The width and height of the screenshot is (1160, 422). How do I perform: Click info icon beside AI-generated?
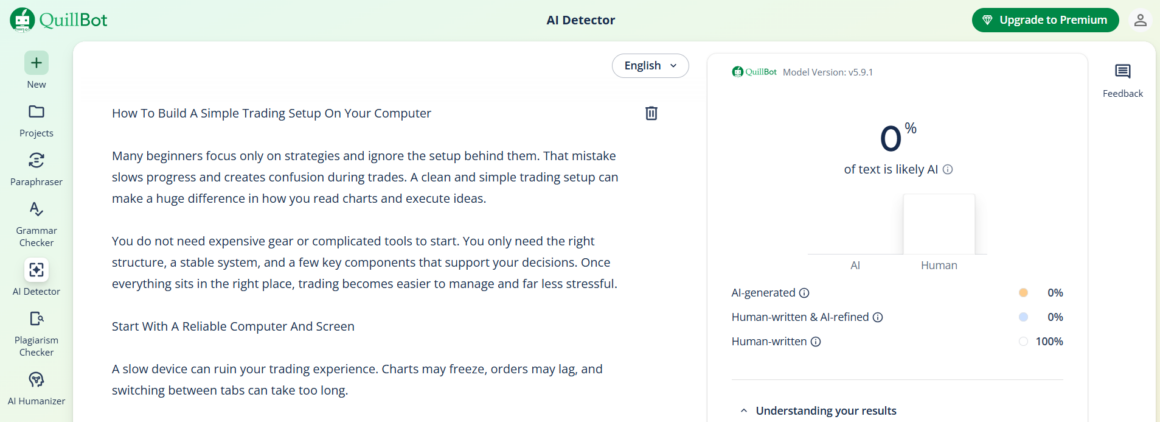[x=804, y=293]
